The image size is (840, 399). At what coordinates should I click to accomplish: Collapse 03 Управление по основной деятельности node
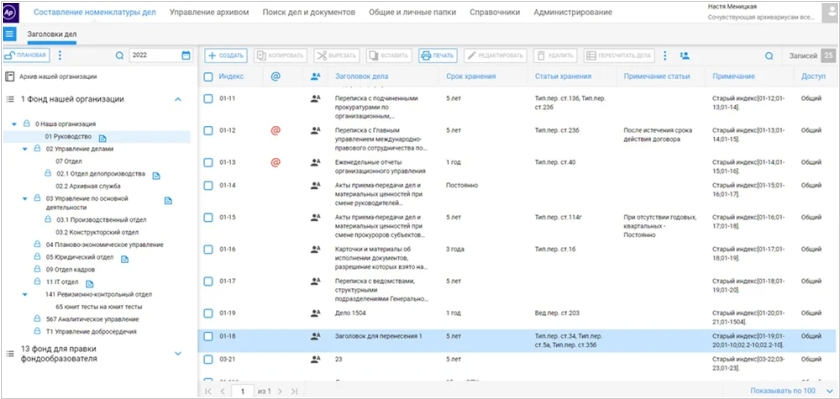pos(25,199)
